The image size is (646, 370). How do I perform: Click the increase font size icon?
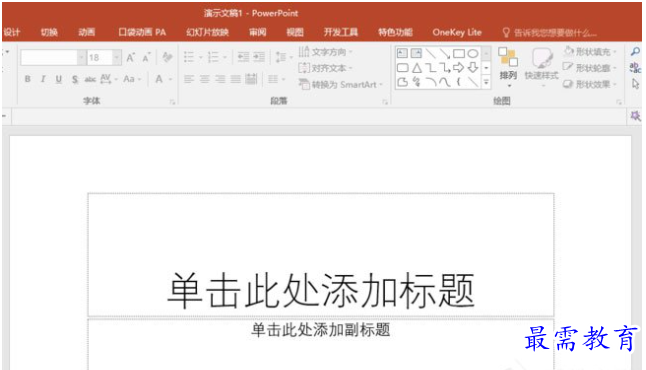coord(131,58)
